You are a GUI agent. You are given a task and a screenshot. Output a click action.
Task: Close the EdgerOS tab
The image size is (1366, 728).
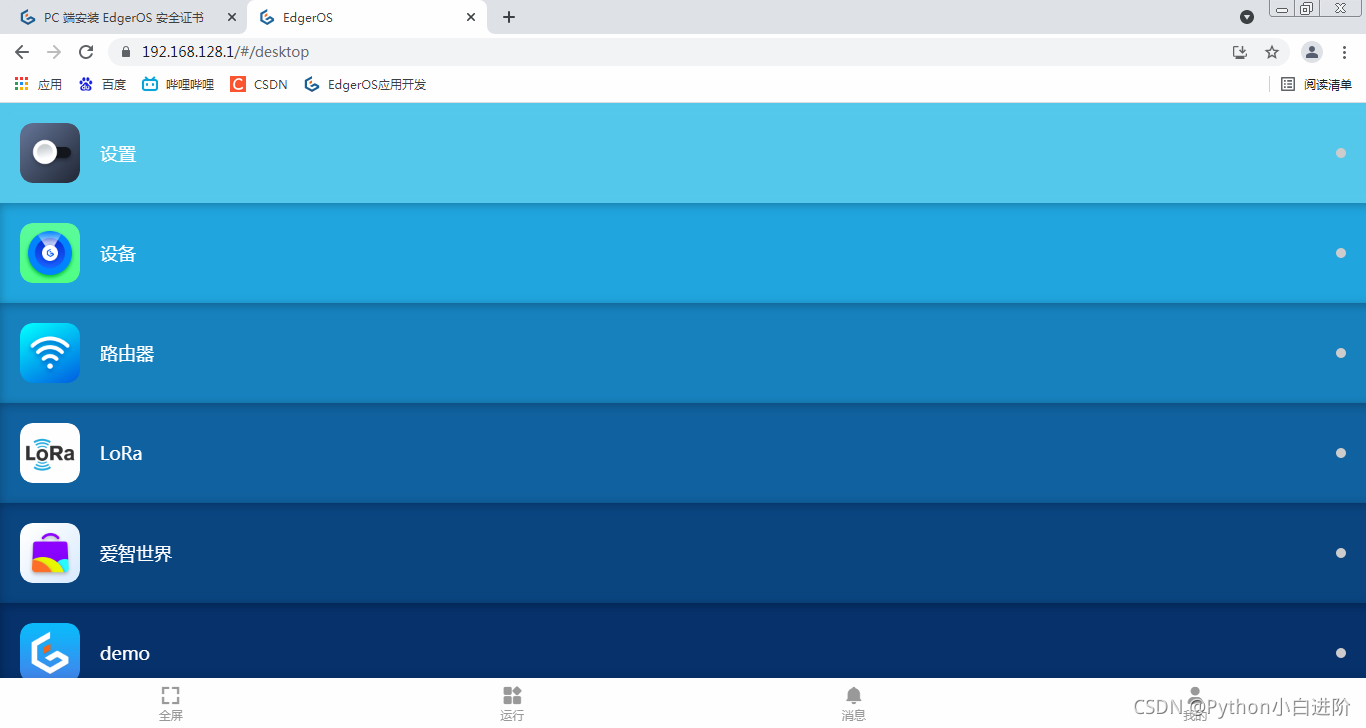[x=471, y=17]
